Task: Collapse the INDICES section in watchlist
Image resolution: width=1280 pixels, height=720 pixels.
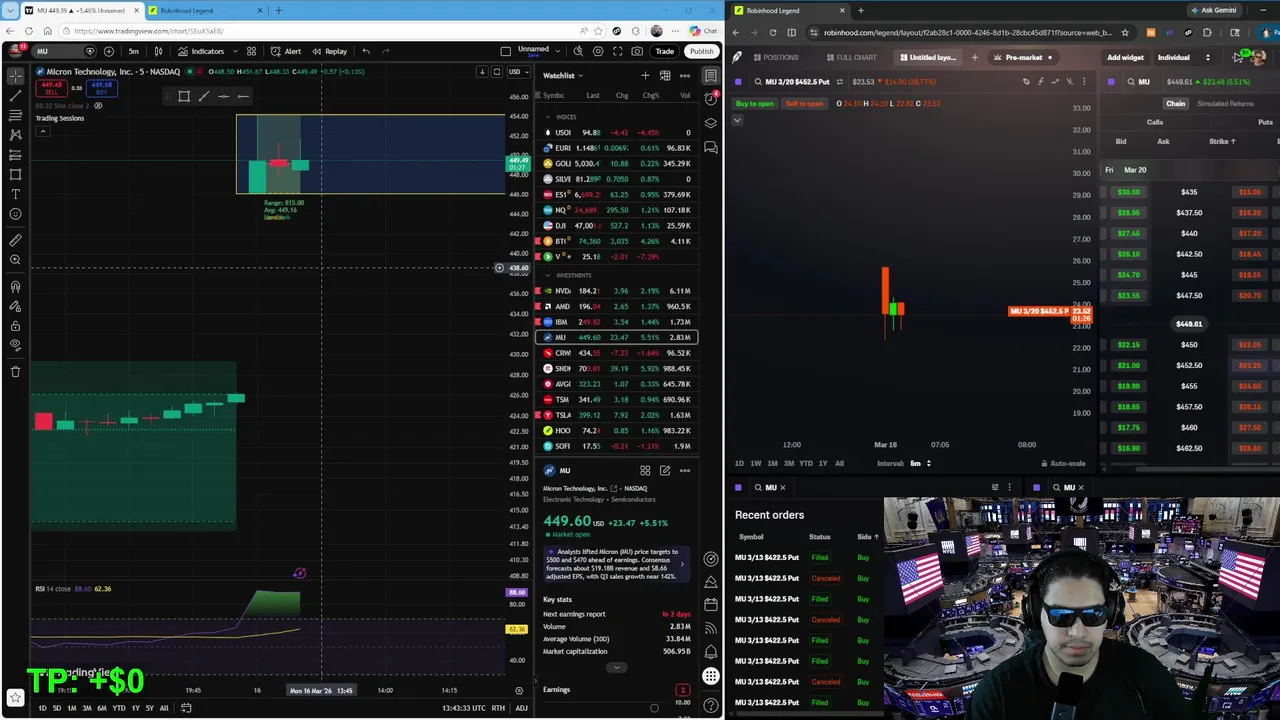Action: [547, 117]
